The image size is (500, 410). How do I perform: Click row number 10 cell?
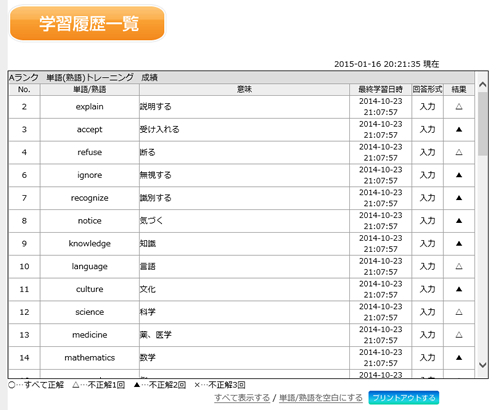(x=24, y=266)
